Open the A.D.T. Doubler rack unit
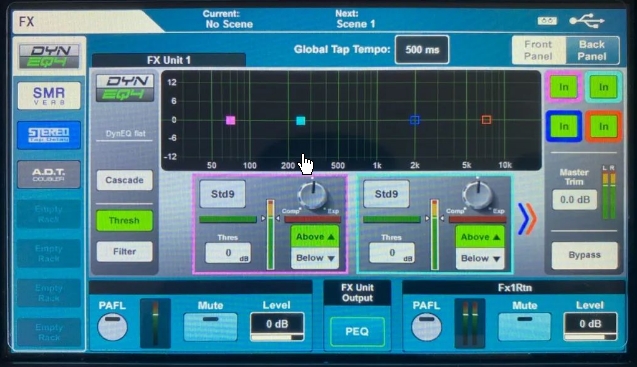The image size is (637, 367). tap(49, 175)
